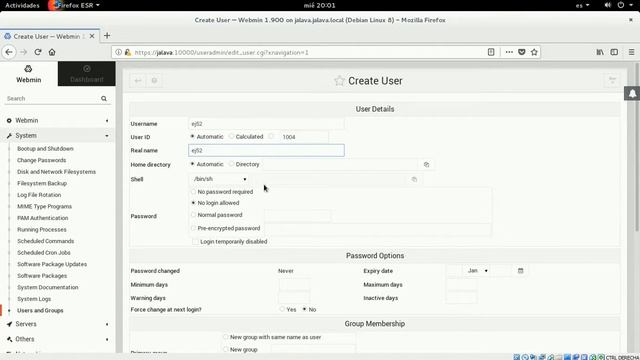The image size is (640, 360).
Task: Select Automatic home directory radio
Action: click(192, 164)
